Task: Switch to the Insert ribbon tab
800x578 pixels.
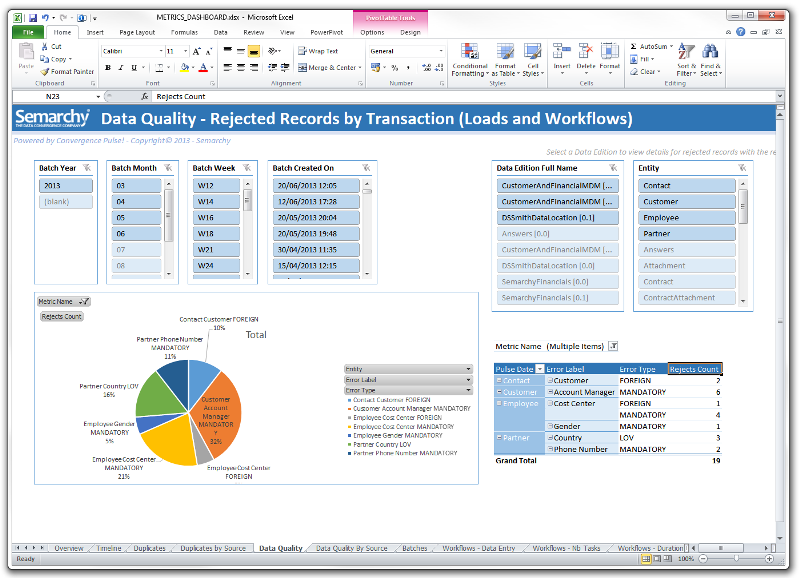Action: point(95,32)
